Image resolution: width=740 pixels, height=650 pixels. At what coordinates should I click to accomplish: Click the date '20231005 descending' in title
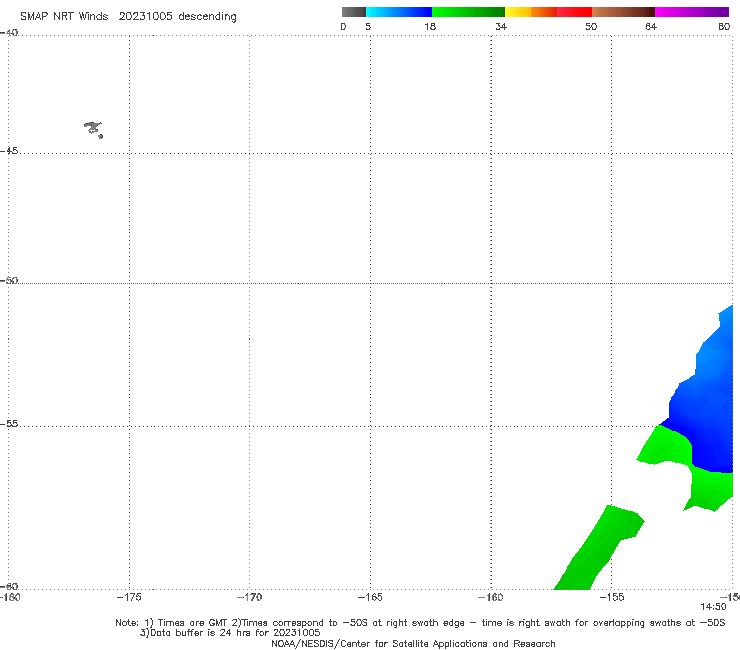point(177,17)
